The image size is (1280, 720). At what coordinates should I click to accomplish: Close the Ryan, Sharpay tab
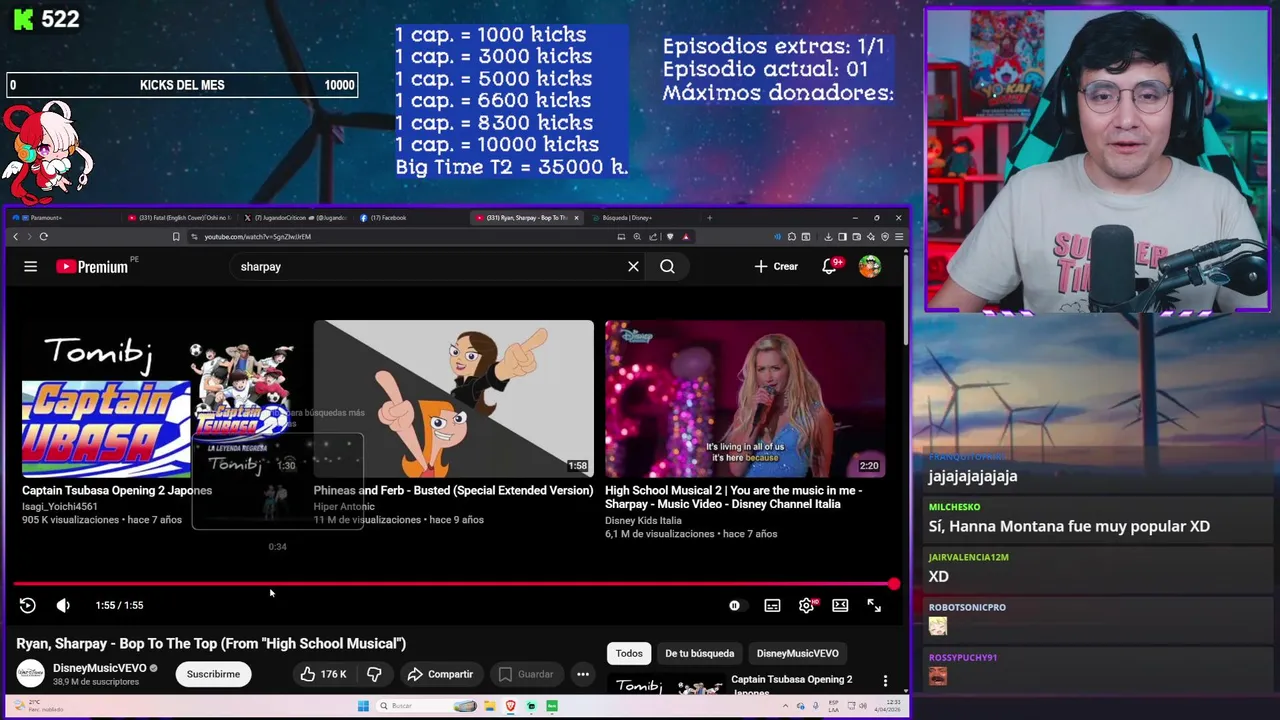(576, 217)
